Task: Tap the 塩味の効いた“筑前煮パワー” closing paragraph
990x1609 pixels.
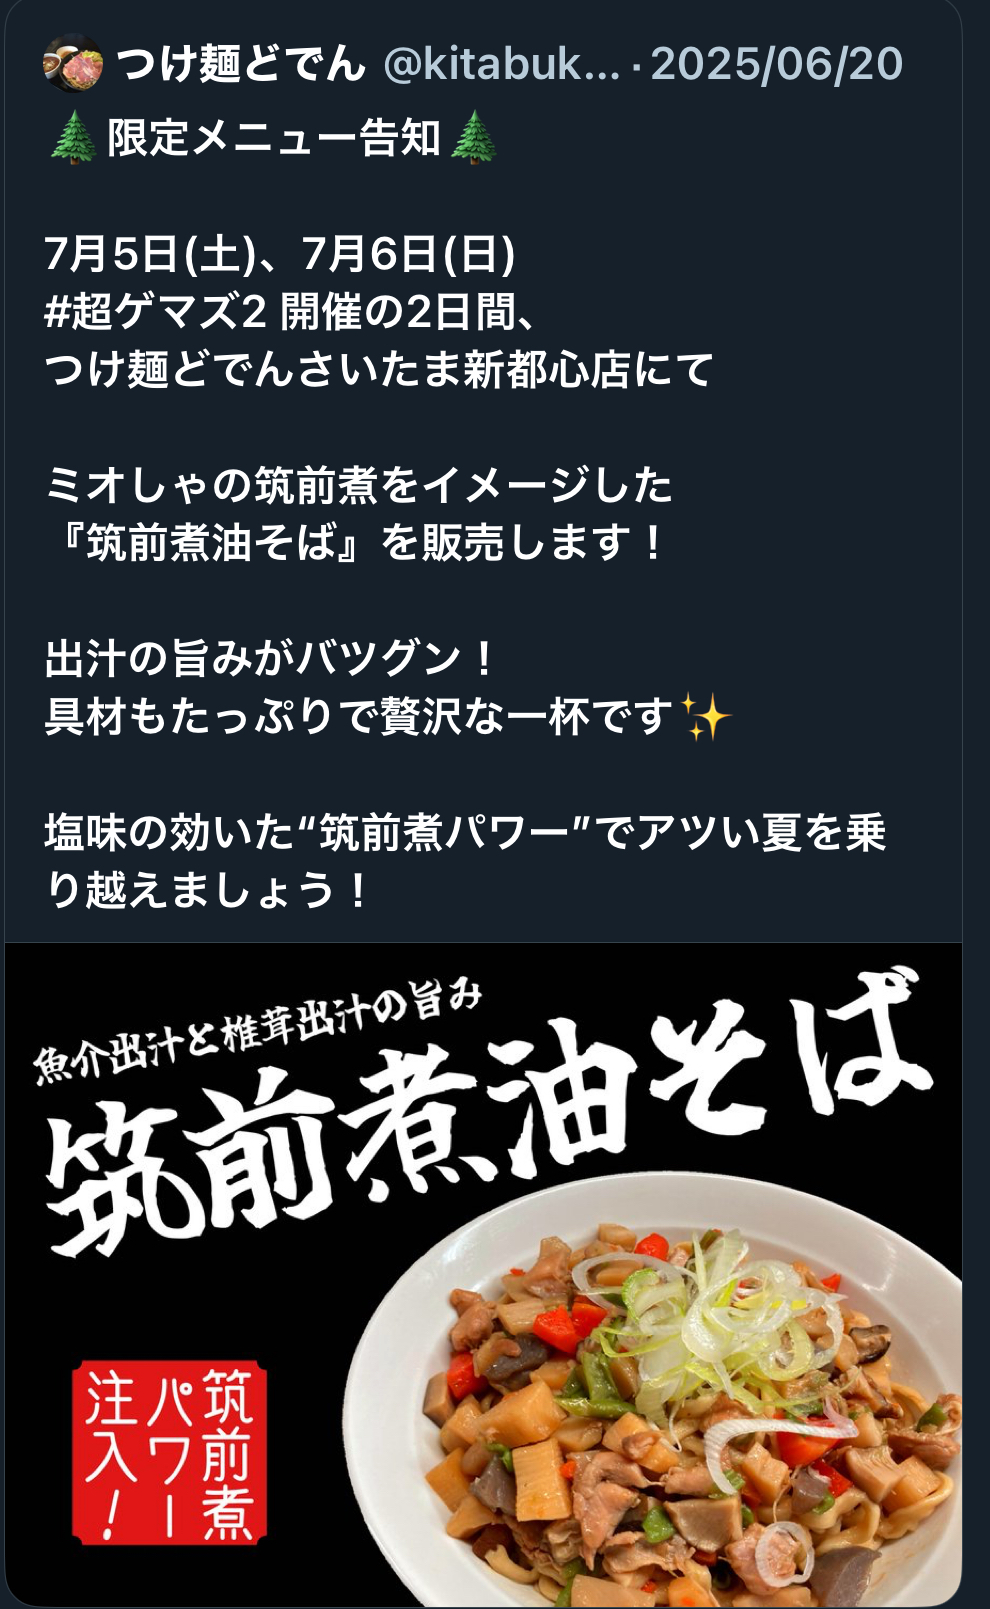Action: pos(466,861)
